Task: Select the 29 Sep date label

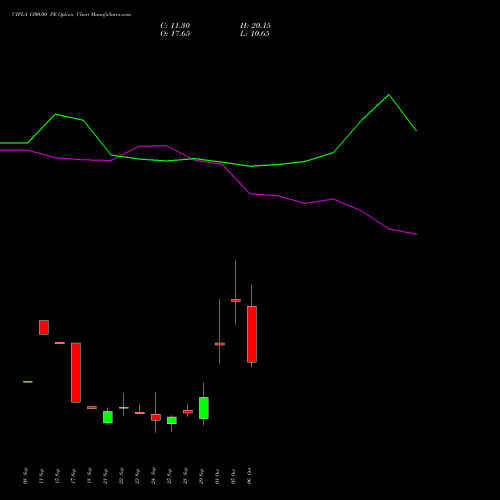Action: (201, 476)
